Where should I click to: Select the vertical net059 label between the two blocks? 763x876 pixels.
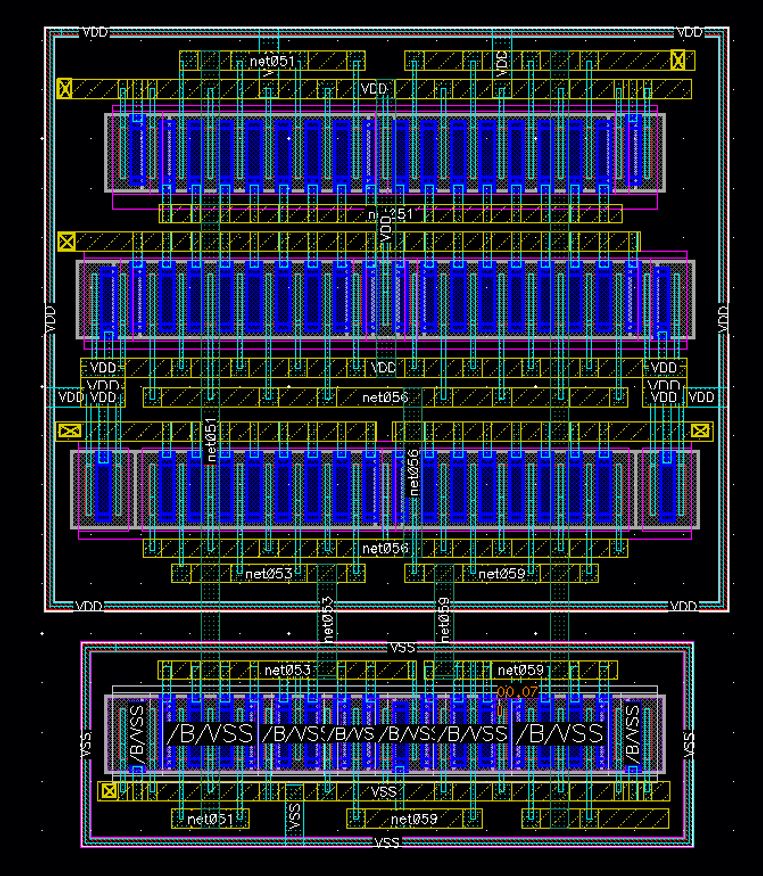(x=444, y=619)
